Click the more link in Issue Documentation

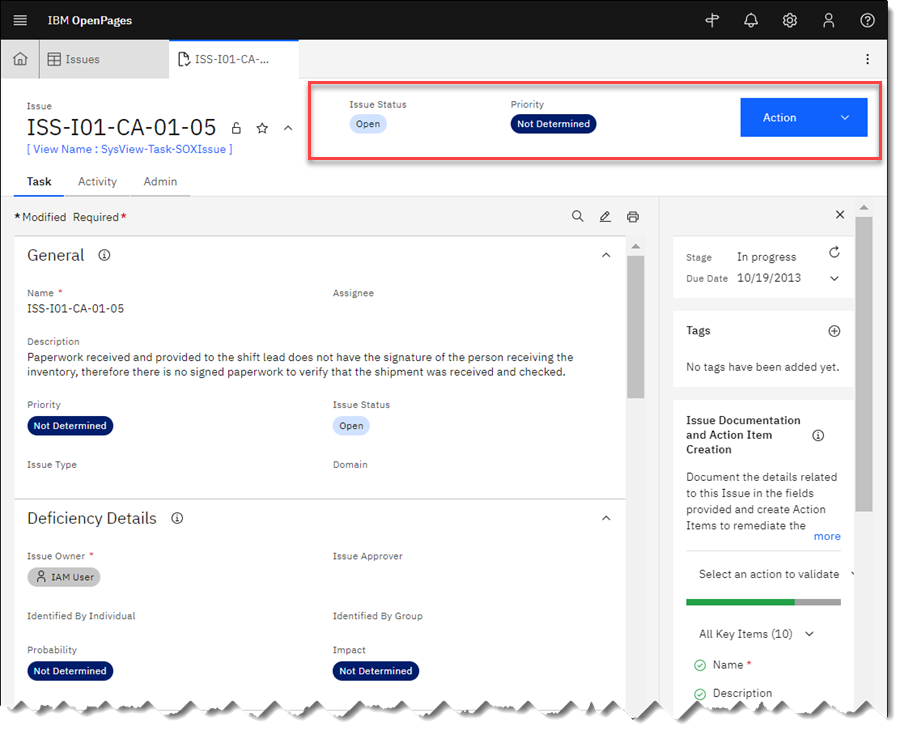(x=827, y=536)
